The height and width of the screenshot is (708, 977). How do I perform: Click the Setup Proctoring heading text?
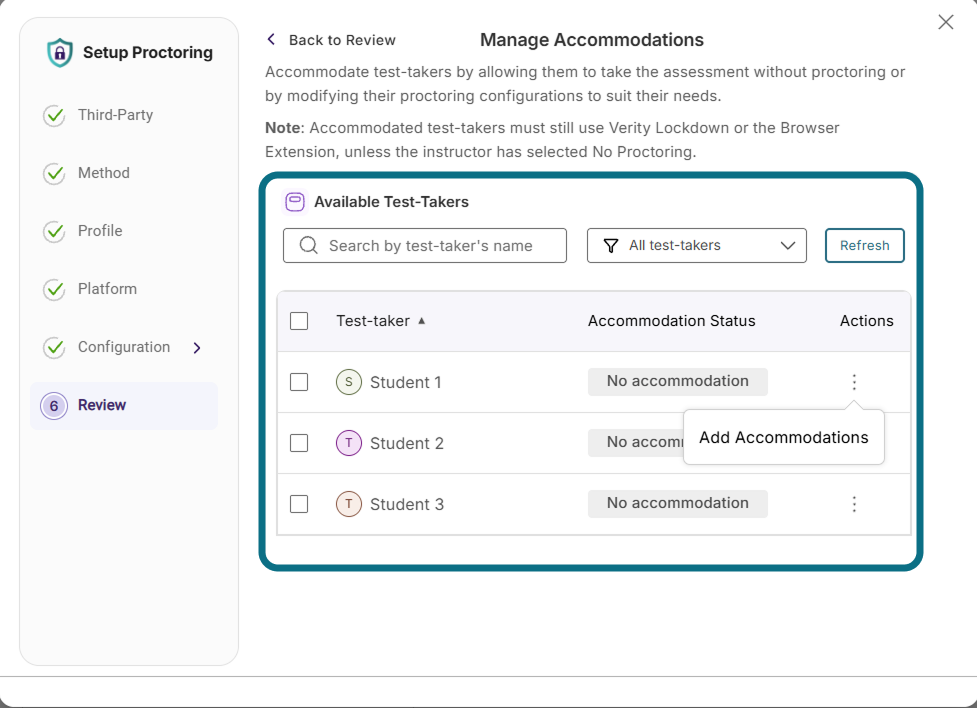148,52
